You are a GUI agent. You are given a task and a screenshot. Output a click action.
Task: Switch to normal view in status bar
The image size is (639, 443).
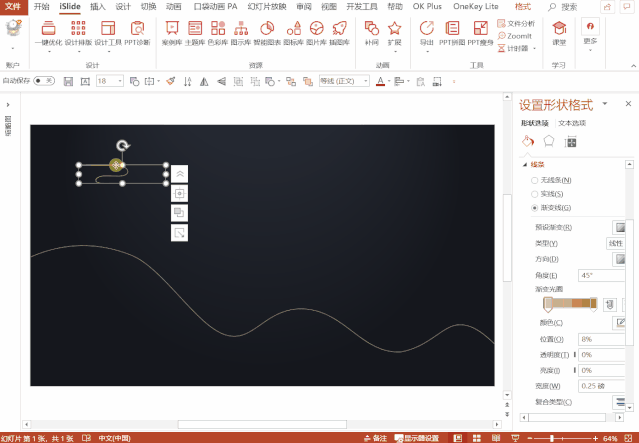click(x=457, y=438)
